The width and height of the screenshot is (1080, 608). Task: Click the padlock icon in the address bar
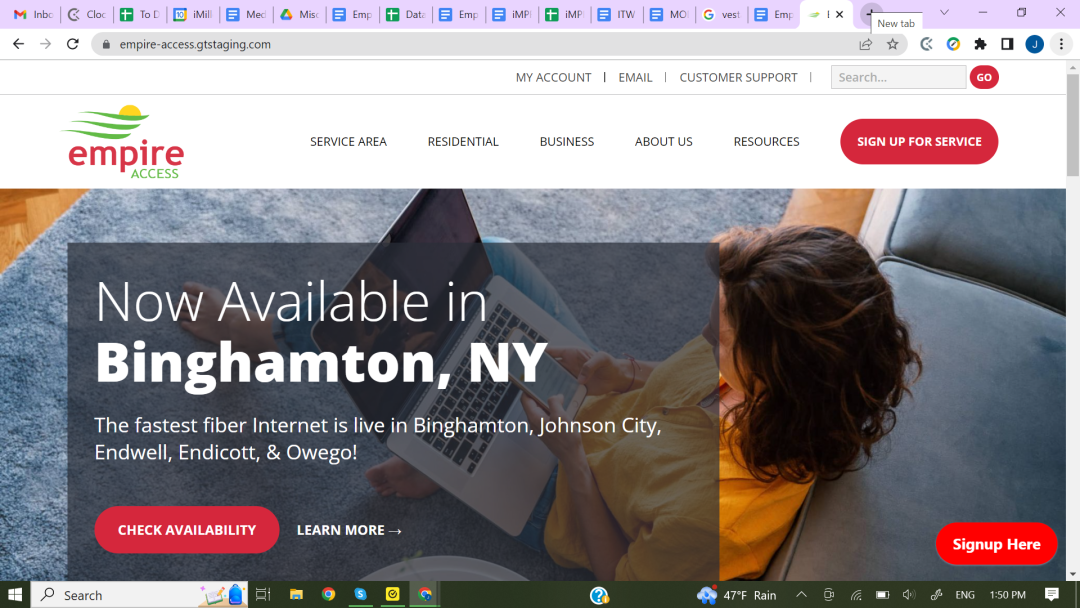click(x=107, y=44)
